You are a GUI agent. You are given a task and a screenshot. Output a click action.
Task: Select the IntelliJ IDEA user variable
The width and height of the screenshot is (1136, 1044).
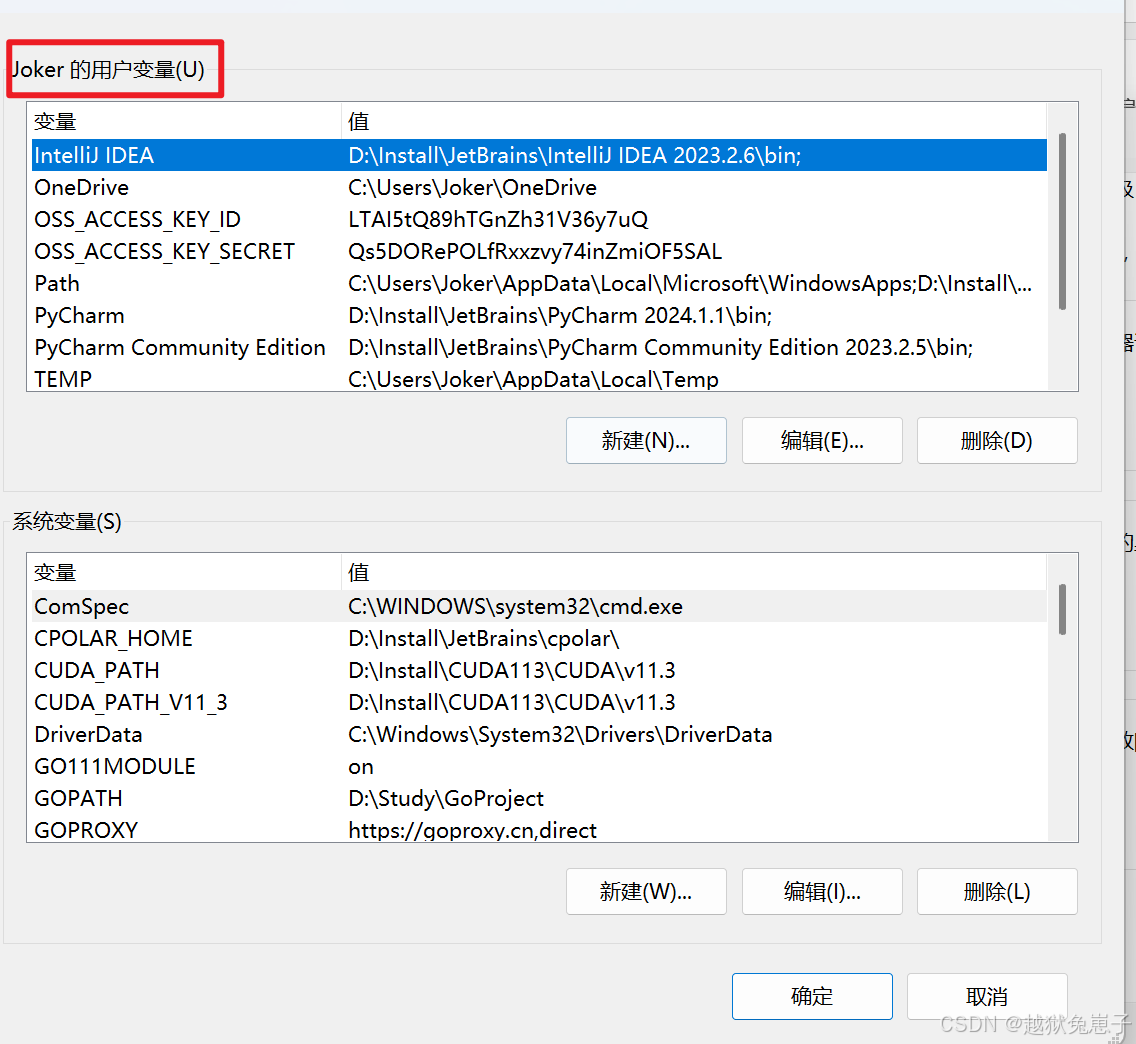539,155
